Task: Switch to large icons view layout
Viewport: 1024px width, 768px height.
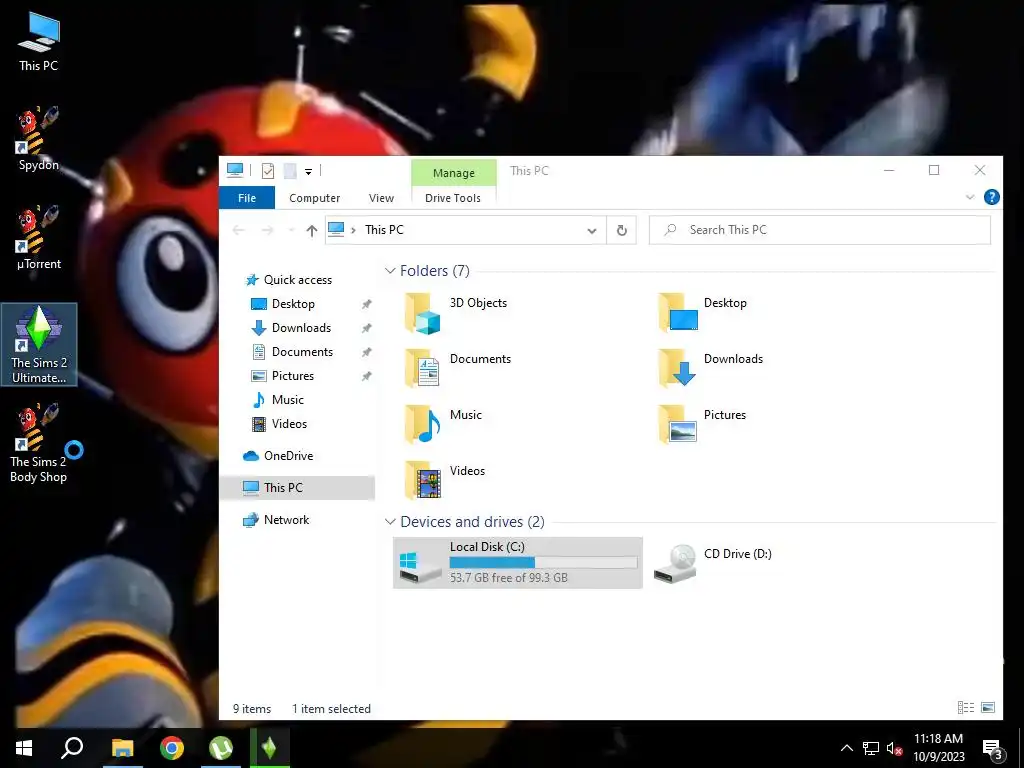Action: [988, 707]
